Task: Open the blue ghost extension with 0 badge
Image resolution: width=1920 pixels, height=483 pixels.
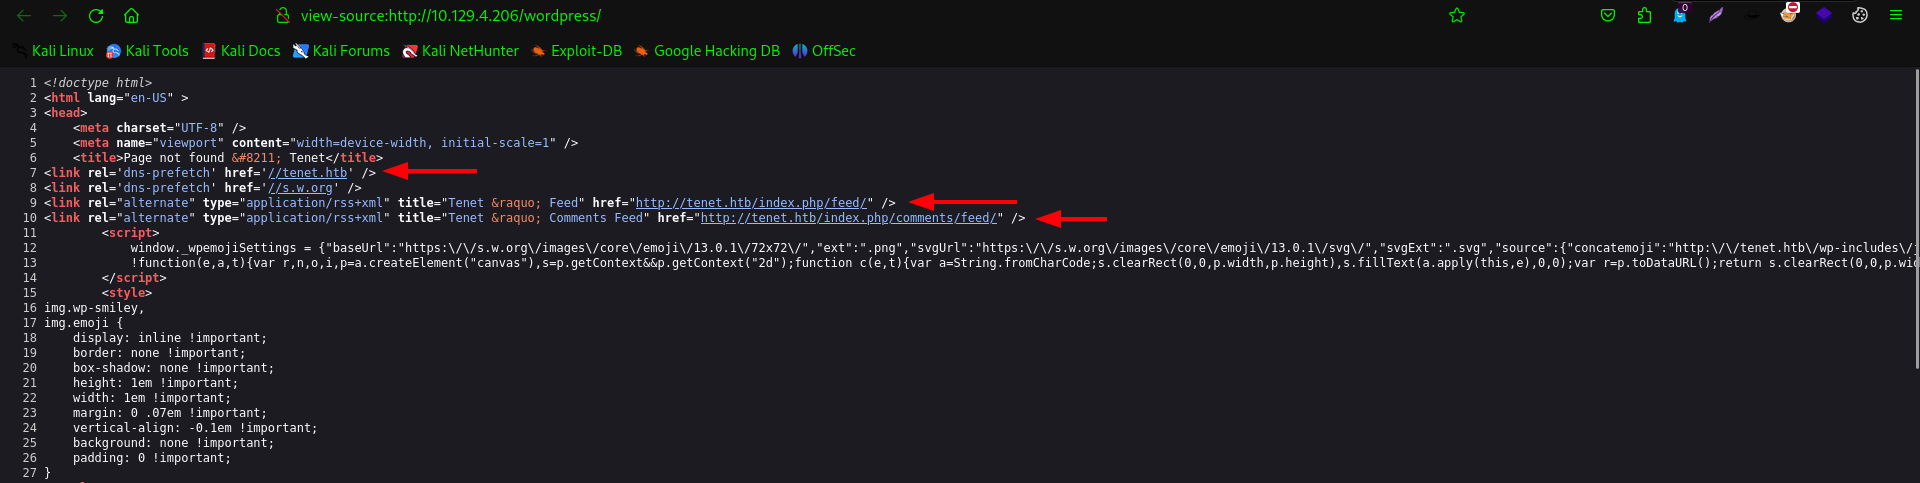Action: pos(1680,15)
